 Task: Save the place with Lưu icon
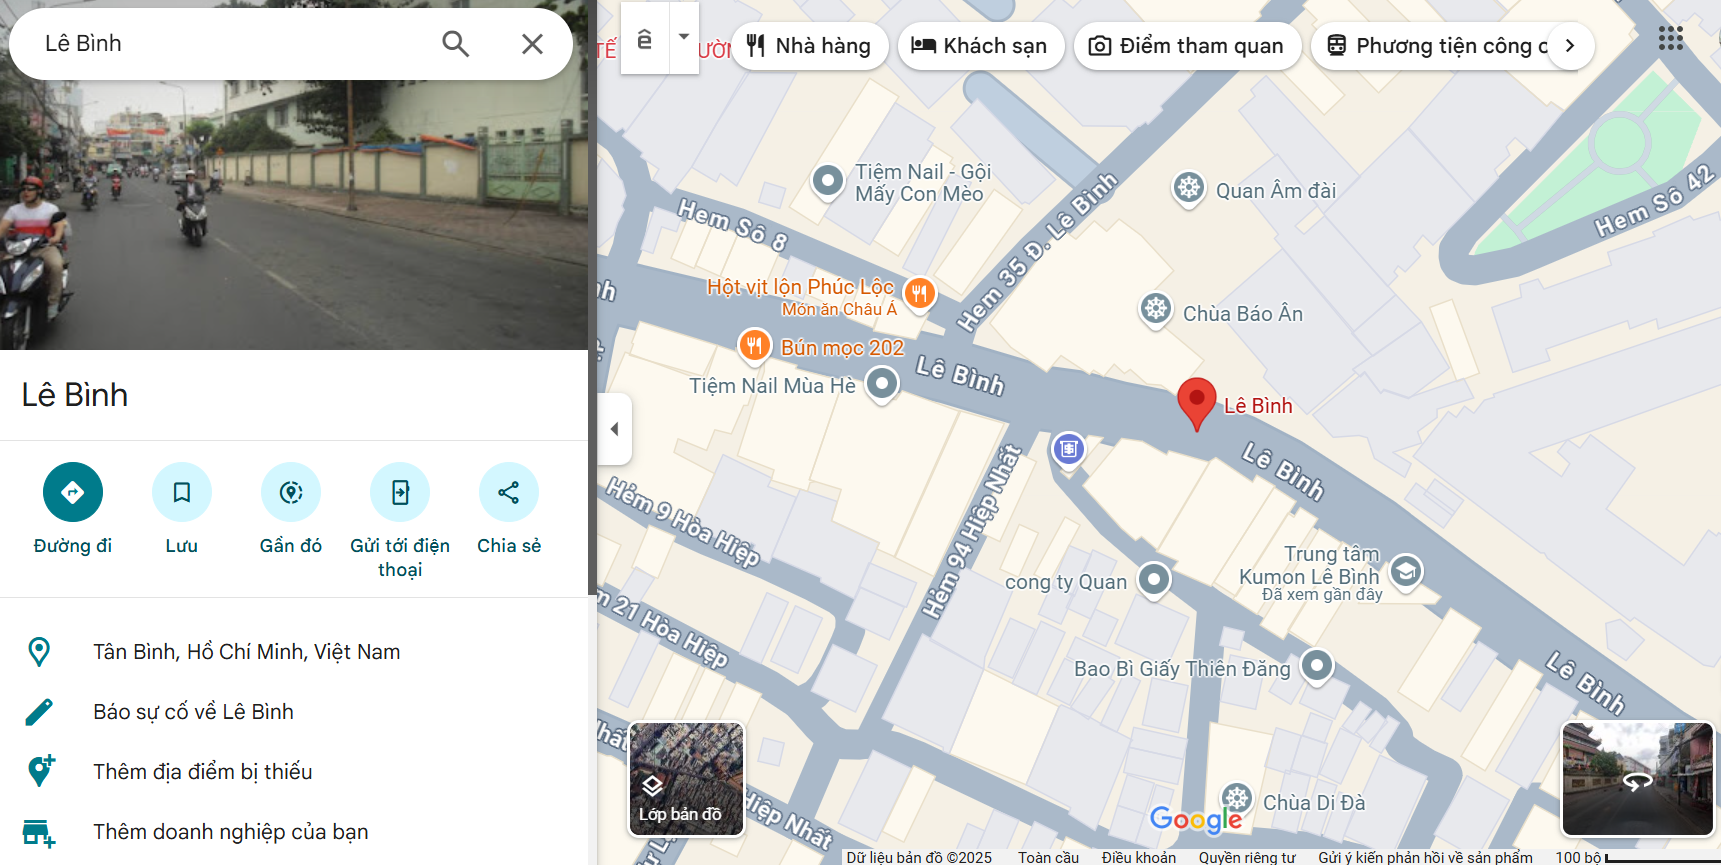182,492
